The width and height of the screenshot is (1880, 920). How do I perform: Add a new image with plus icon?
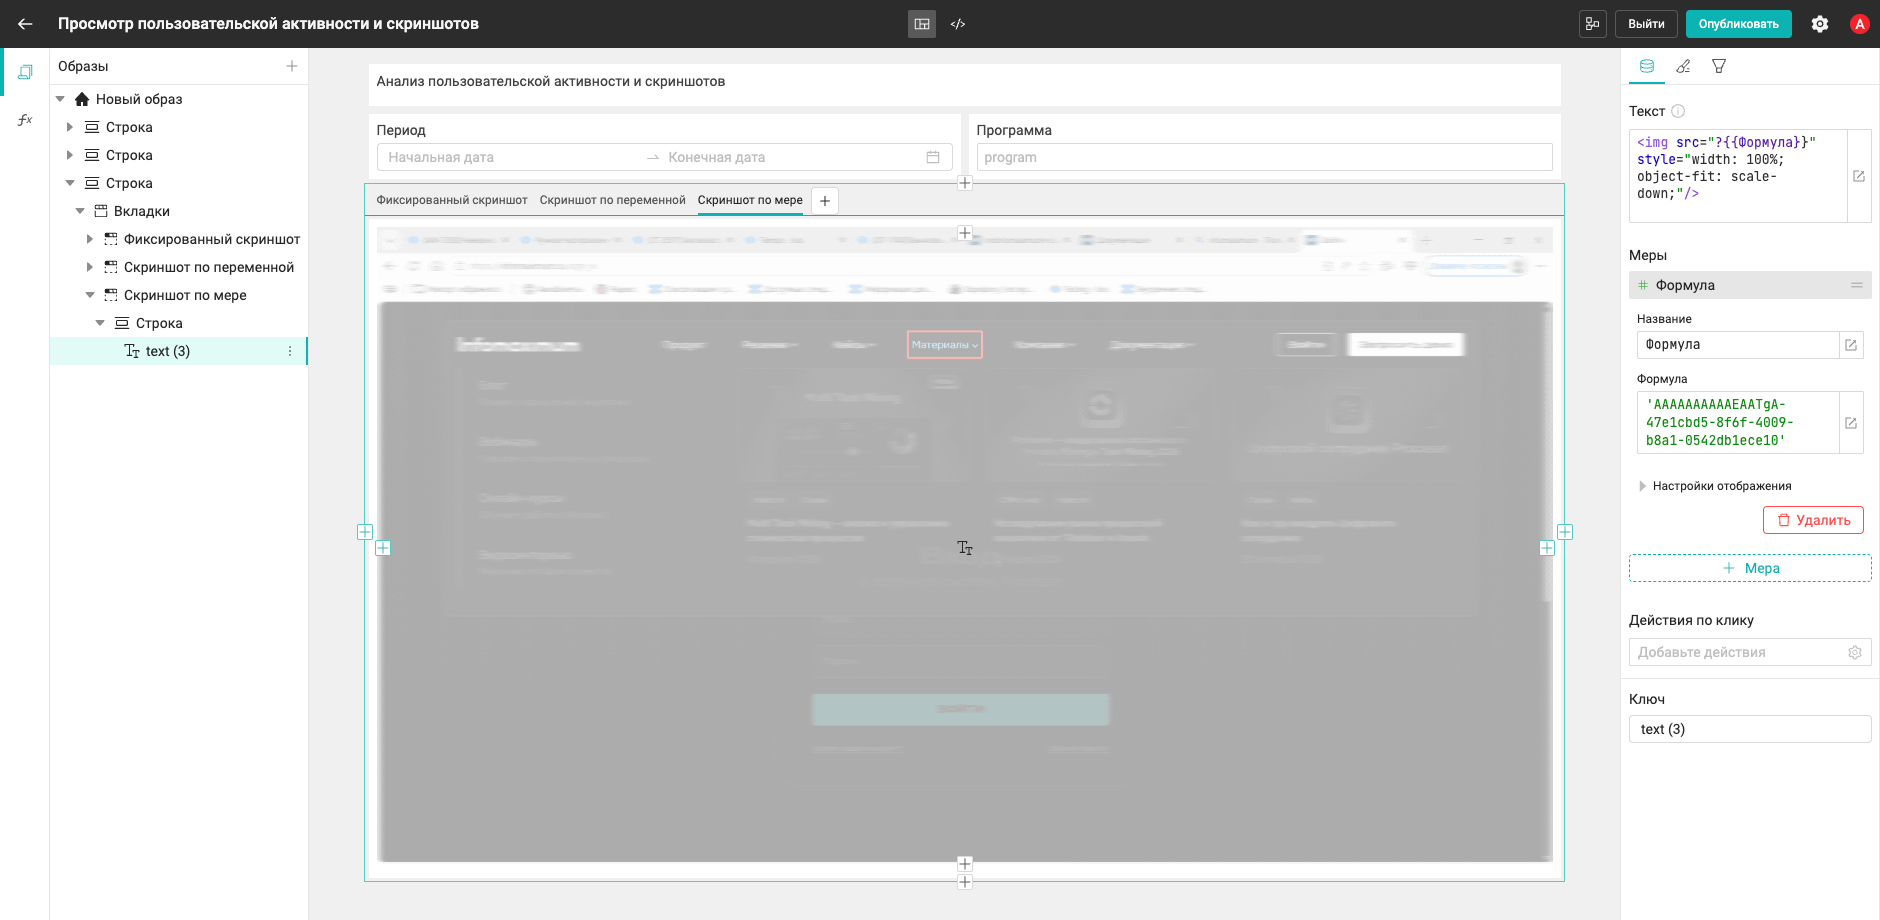[x=292, y=66]
